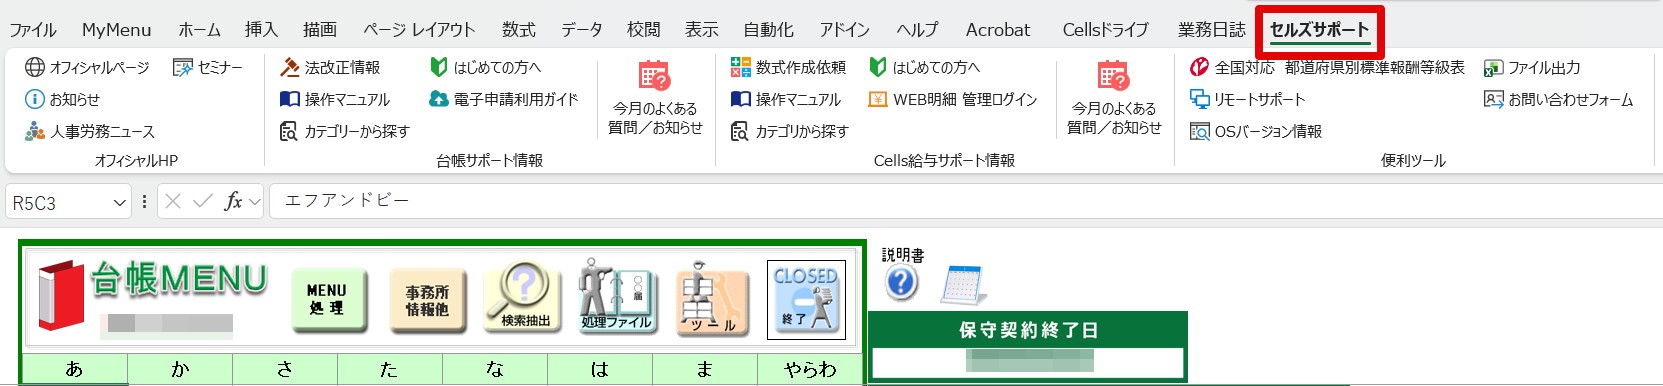
Task: Switch to the 校閲 tab
Action: tap(643, 30)
